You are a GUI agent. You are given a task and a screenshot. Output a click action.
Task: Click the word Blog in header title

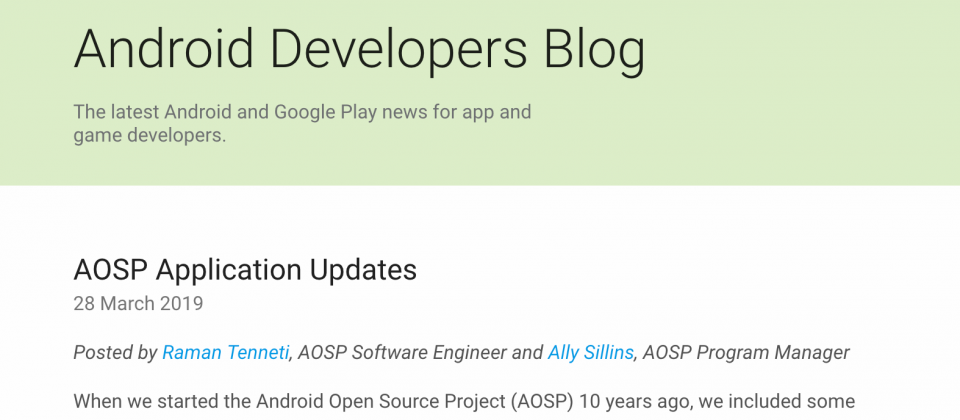coord(594,49)
